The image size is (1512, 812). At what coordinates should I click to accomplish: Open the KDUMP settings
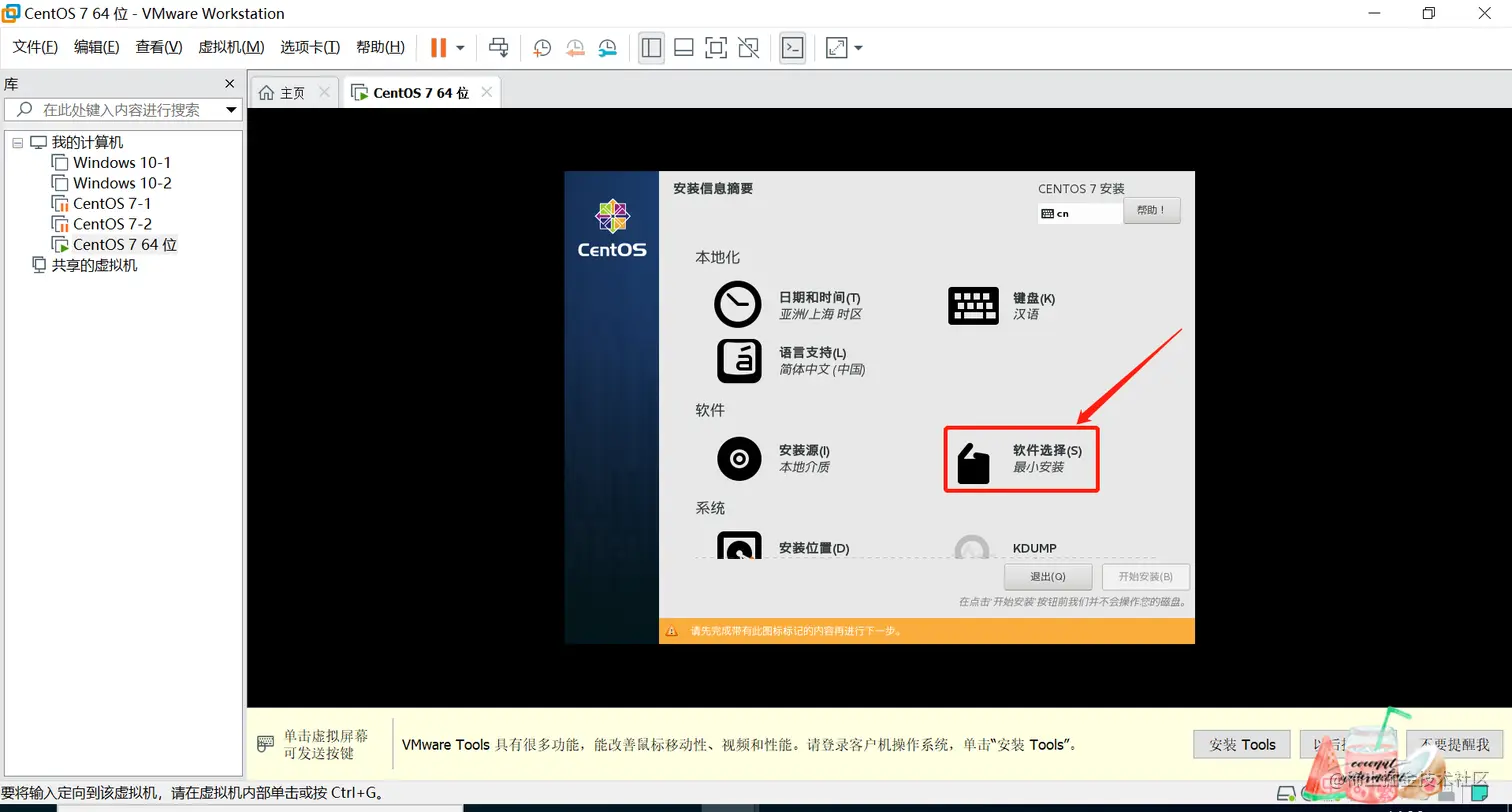point(1006,546)
